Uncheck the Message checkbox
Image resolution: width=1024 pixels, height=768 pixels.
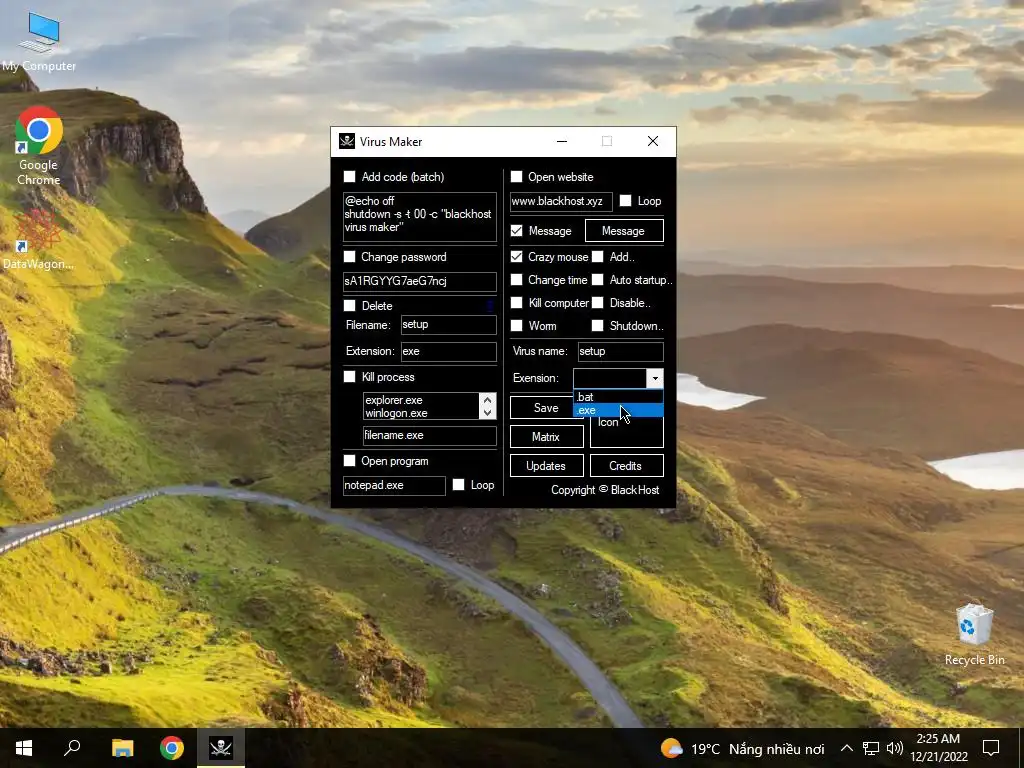[x=517, y=231]
